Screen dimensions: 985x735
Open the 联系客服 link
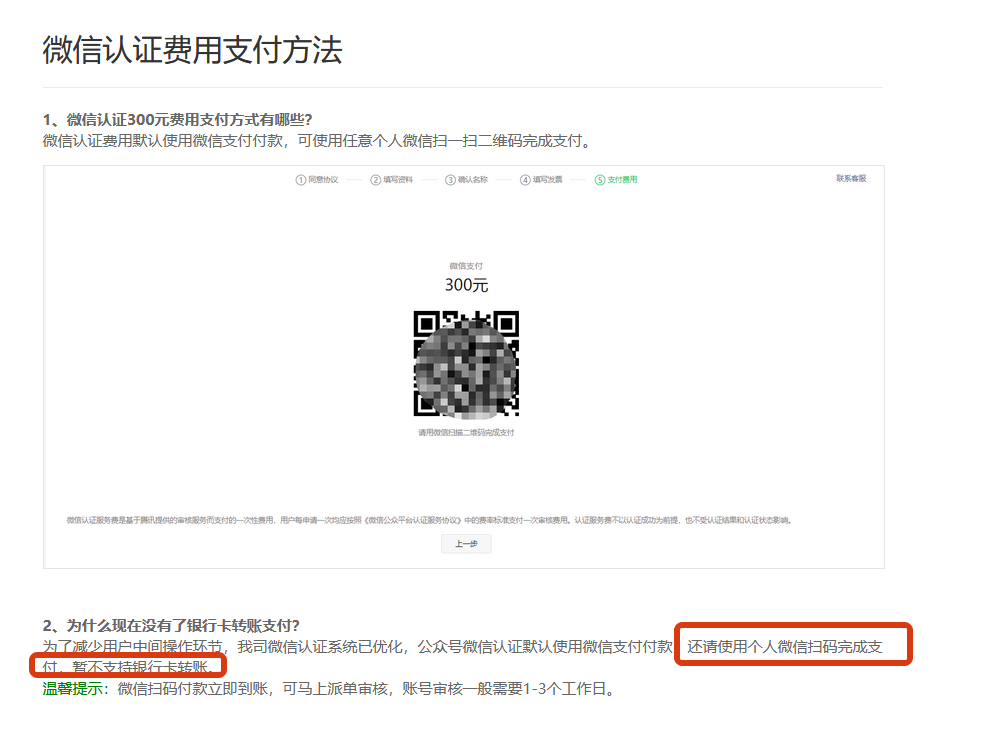(x=851, y=178)
